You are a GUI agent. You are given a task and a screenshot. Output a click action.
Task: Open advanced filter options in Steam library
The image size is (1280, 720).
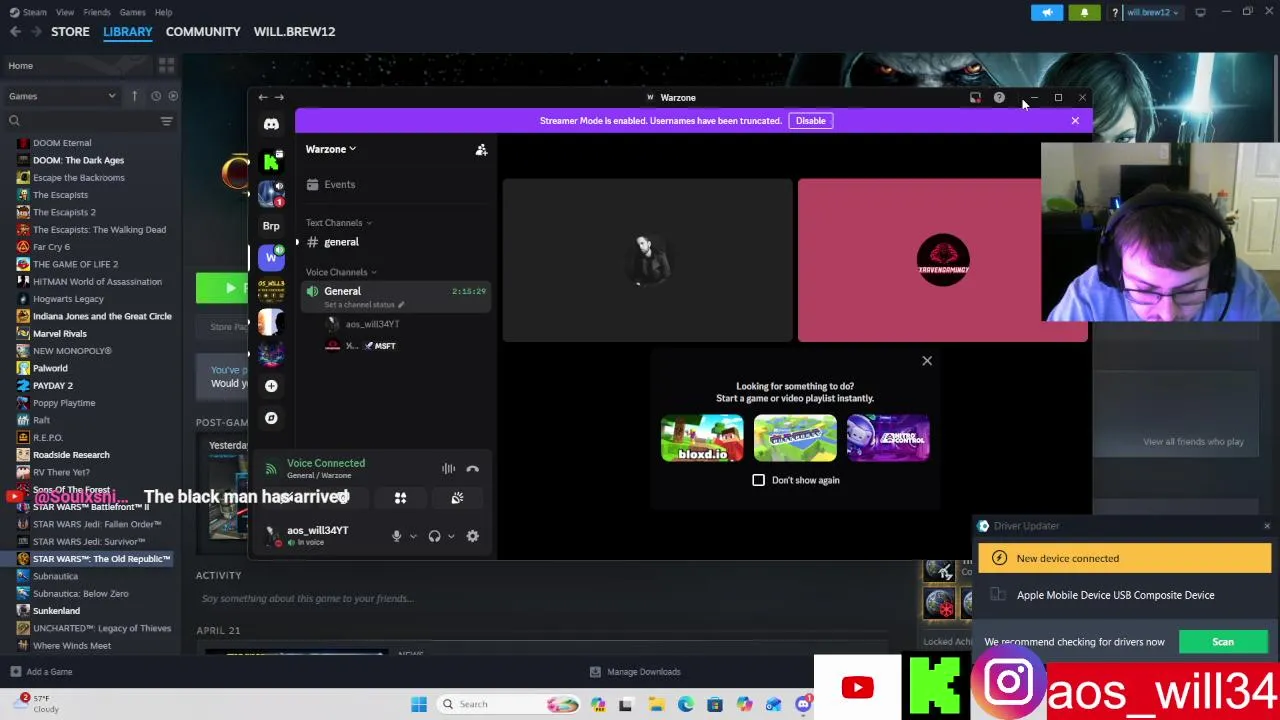pyautogui.click(x=166, y=121)
